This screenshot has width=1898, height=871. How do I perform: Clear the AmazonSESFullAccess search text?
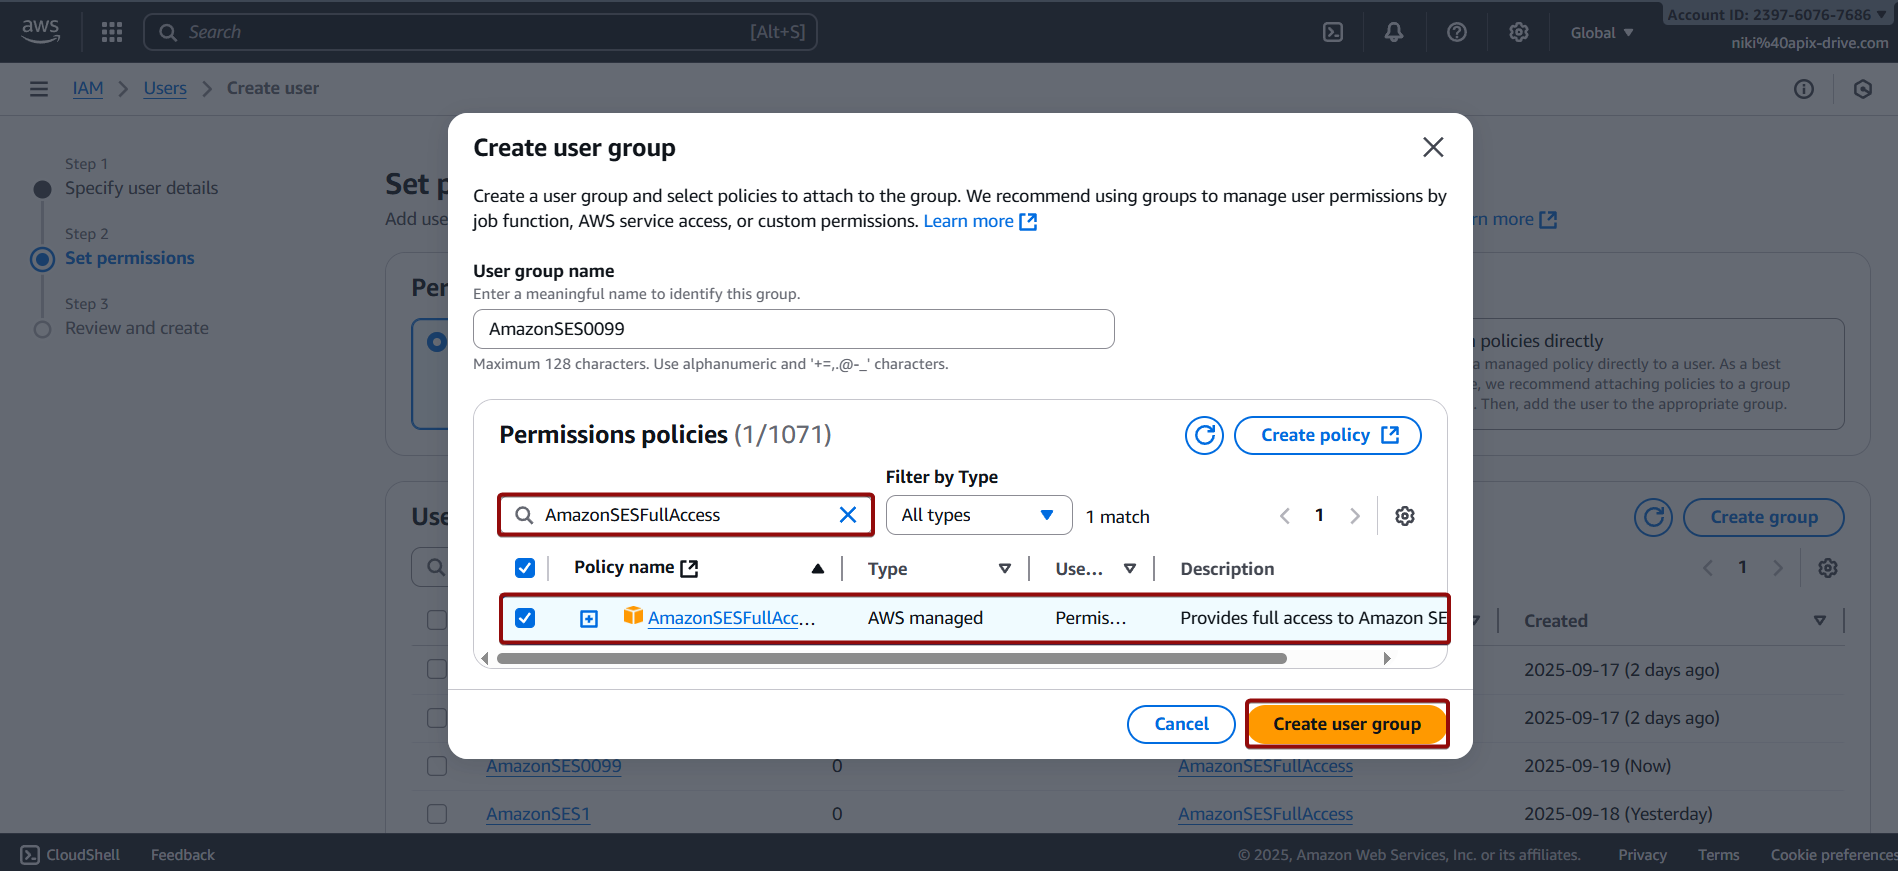(x=848, y=515)
